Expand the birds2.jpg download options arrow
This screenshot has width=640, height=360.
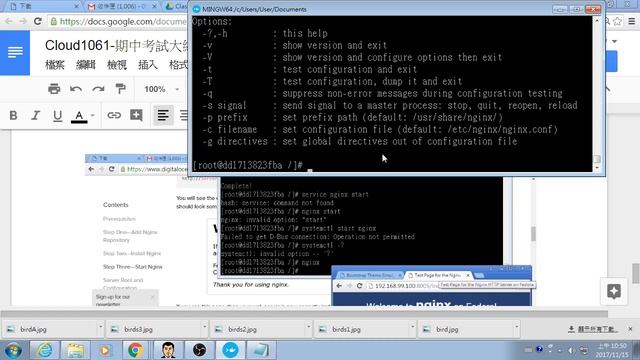[309, 327]
